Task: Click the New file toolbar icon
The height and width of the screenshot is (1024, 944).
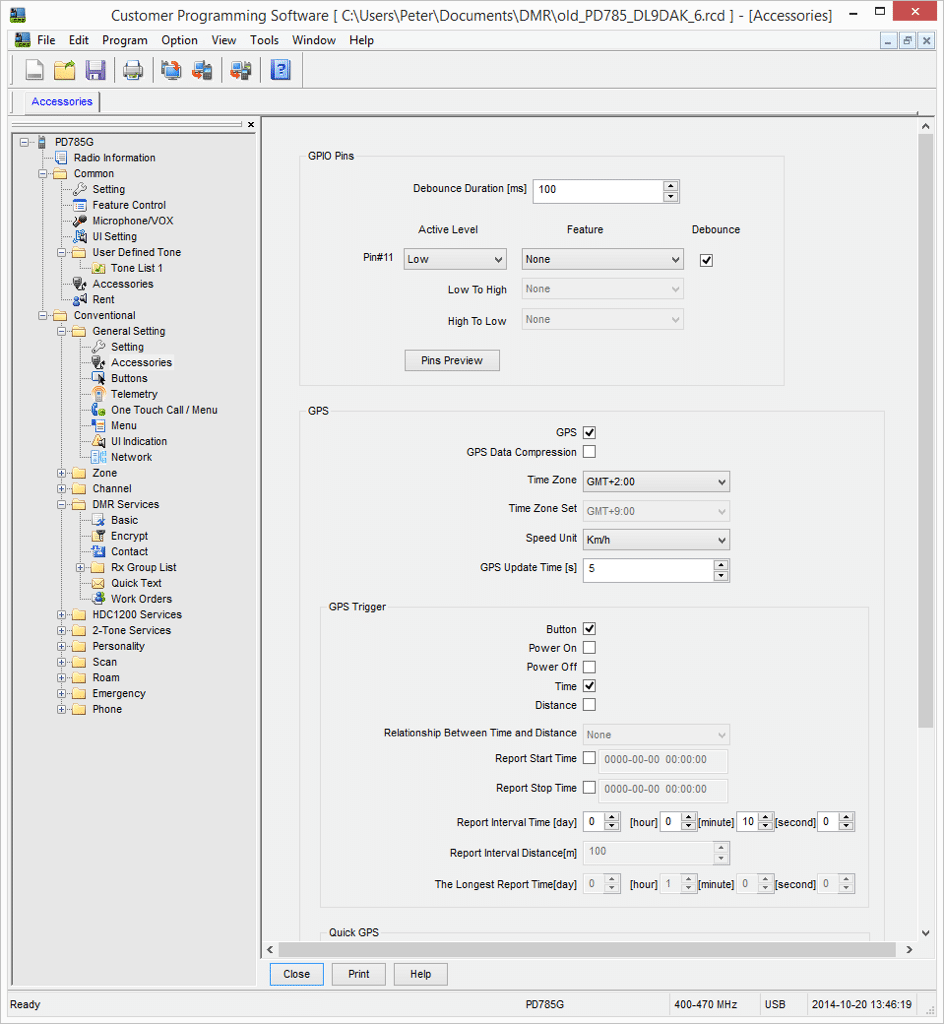Action: coord(34,70)
